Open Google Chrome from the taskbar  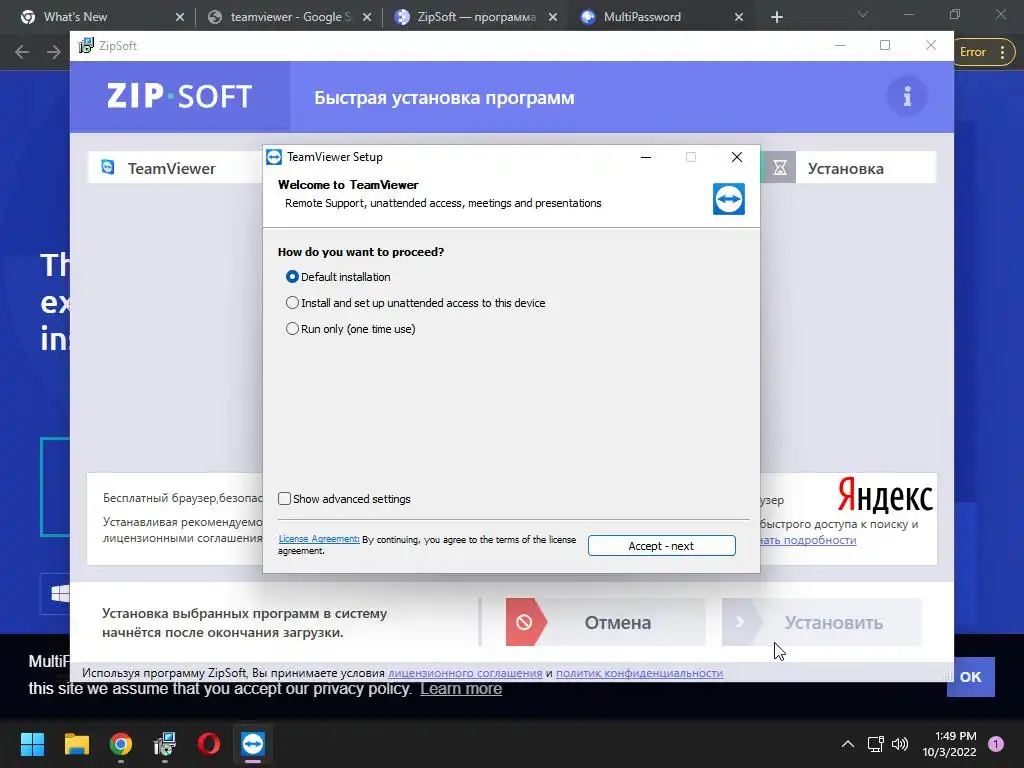click(x=121, y=744)
